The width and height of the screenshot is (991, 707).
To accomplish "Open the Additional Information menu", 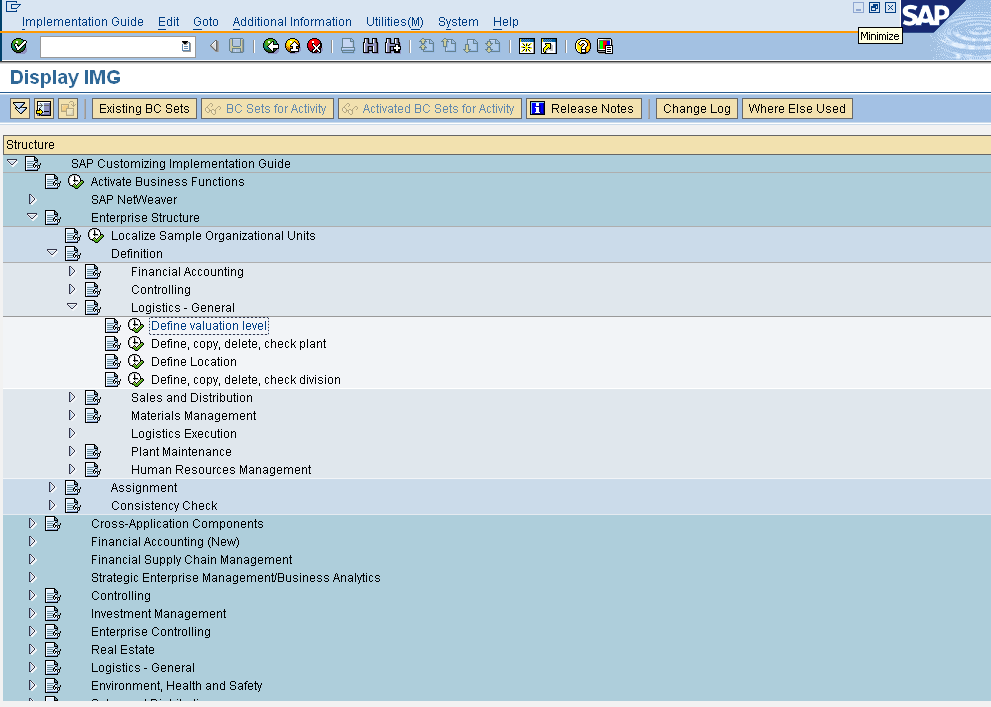I will pos(292,21).
